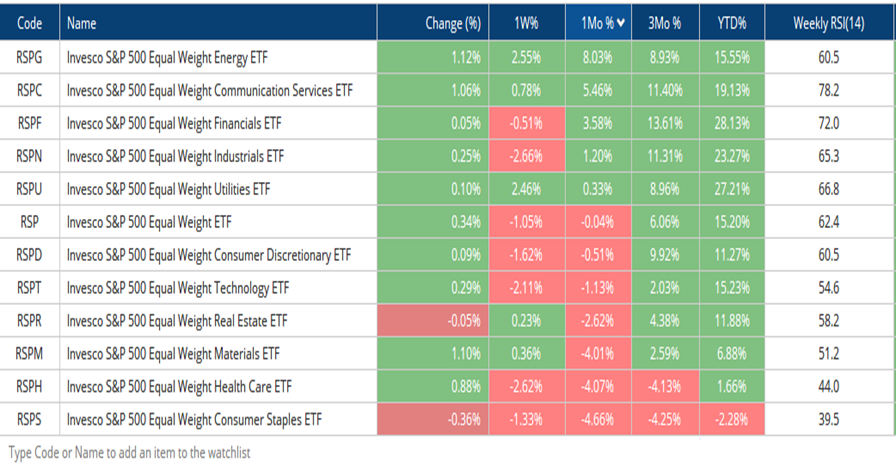Open the RSPG ticker code
Image resolution: width=896 pixels, height=469 pixels.
click(x=29, y=59)
